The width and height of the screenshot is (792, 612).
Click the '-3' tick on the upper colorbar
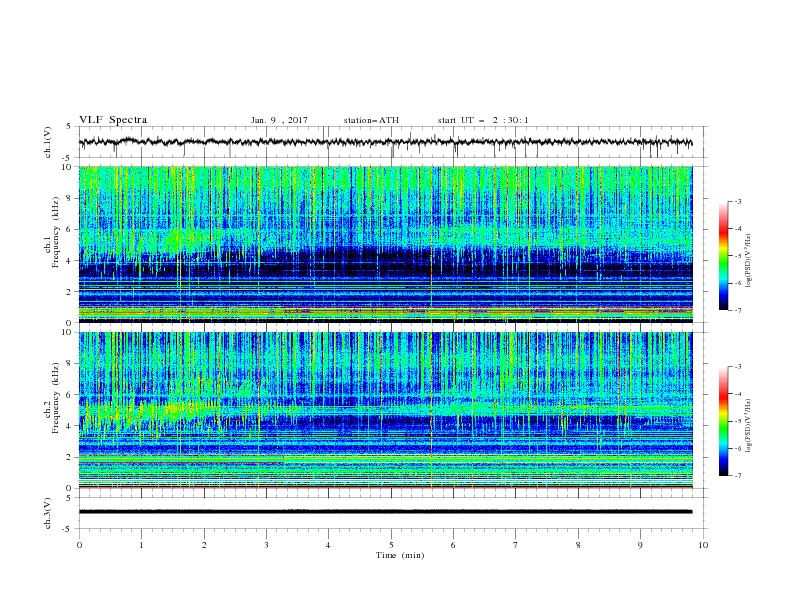pyautogui.click(x=737, y=201)
